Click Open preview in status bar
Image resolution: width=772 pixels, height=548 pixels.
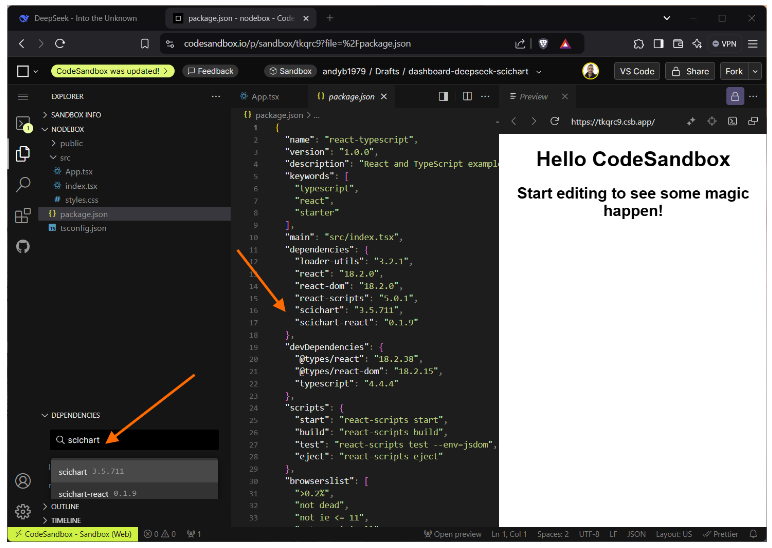452,534
